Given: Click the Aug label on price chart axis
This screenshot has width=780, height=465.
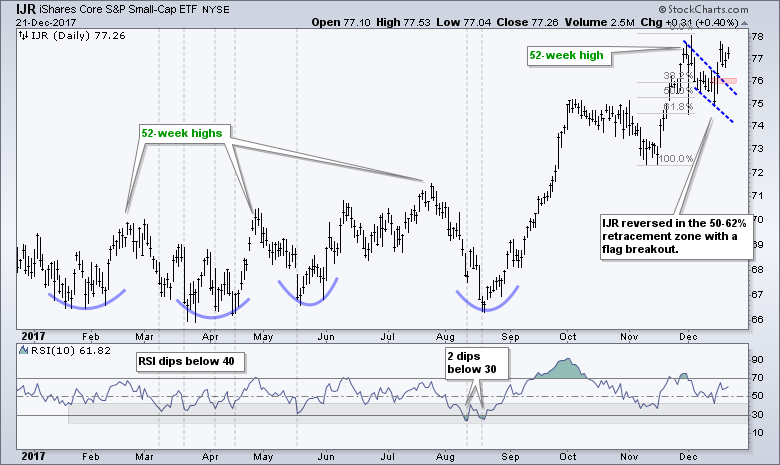Looking at the screenshot, I should [445, 337].
